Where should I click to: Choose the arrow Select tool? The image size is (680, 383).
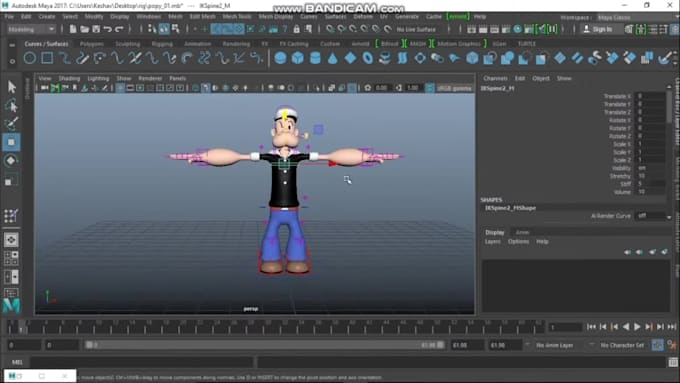tap(12, 87)
